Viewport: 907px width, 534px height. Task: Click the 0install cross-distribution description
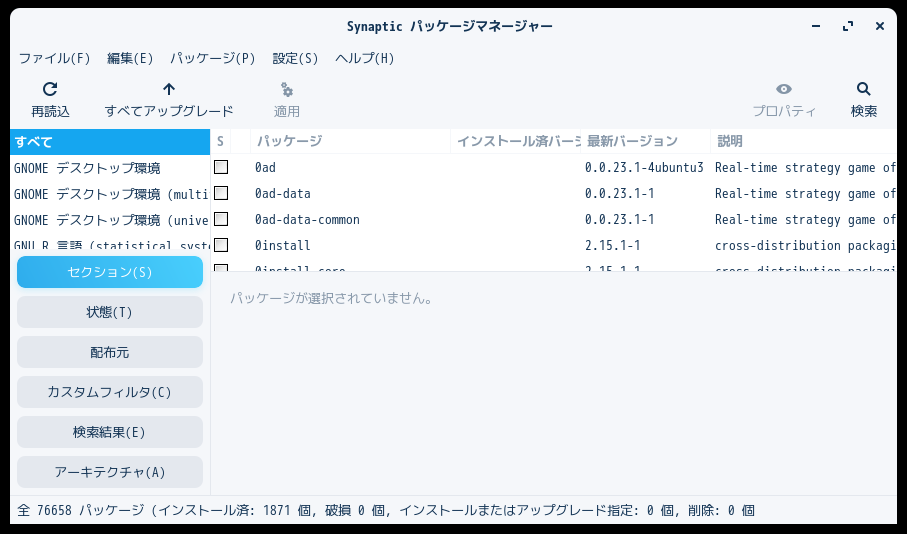[x=805, y=246]
